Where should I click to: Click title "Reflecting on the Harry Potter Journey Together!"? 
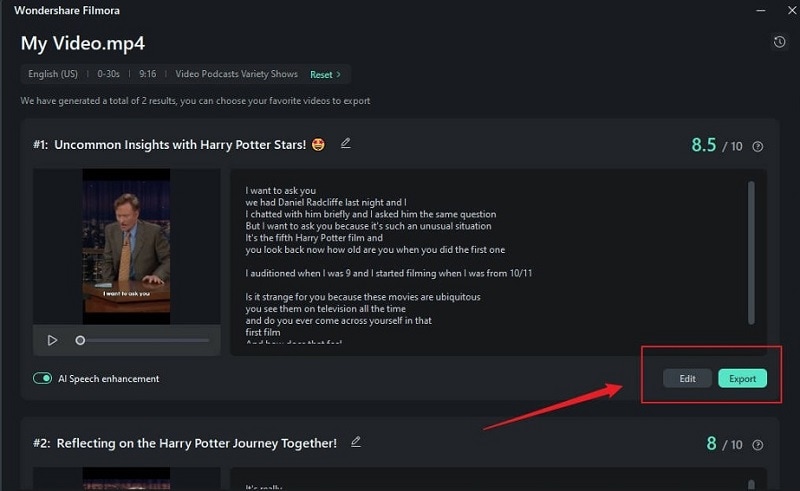pos(196,443)
